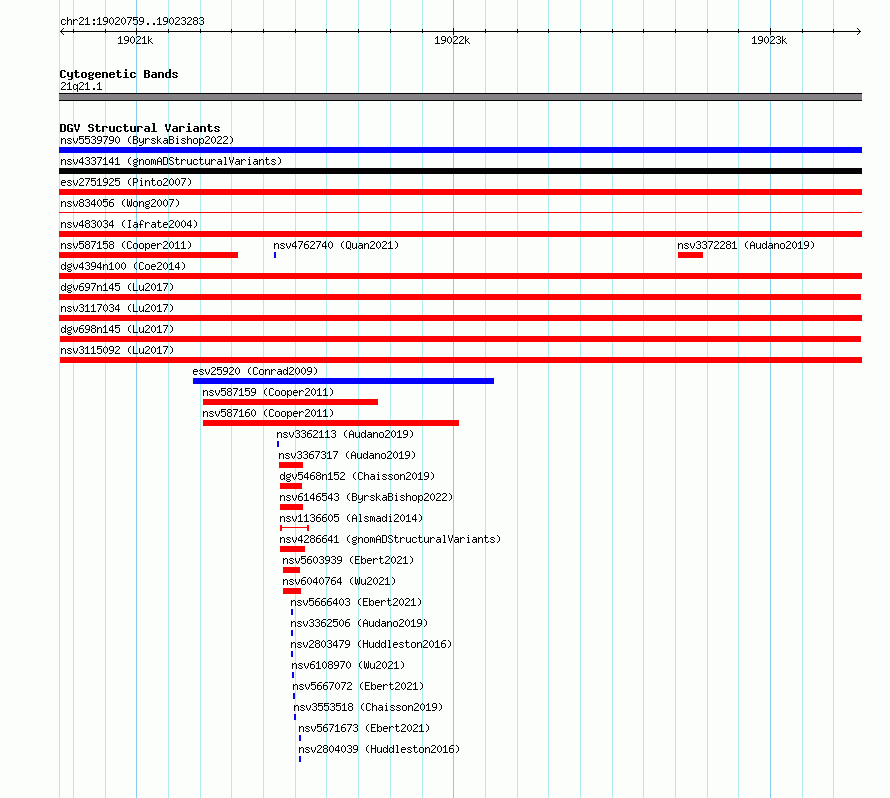Click the 19023k ruler position label
Image resolution: width=890 pixels, height=798 pixels.
click(x=769, y=40)
